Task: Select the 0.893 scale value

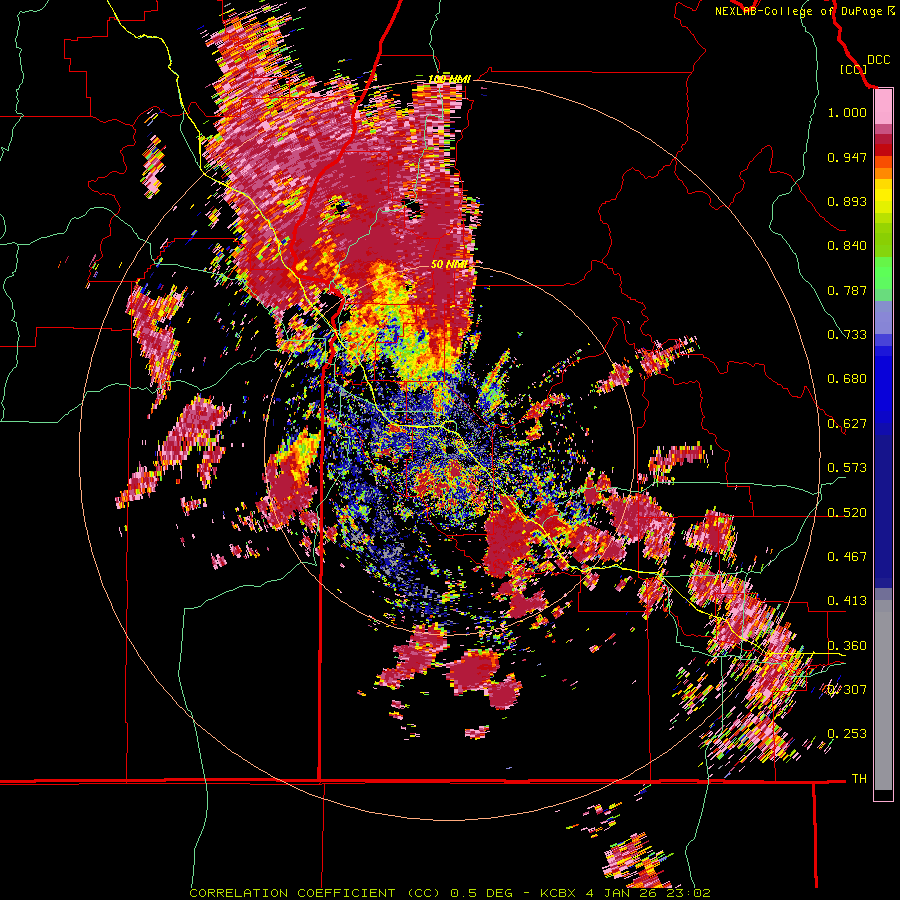Action: 847,201
